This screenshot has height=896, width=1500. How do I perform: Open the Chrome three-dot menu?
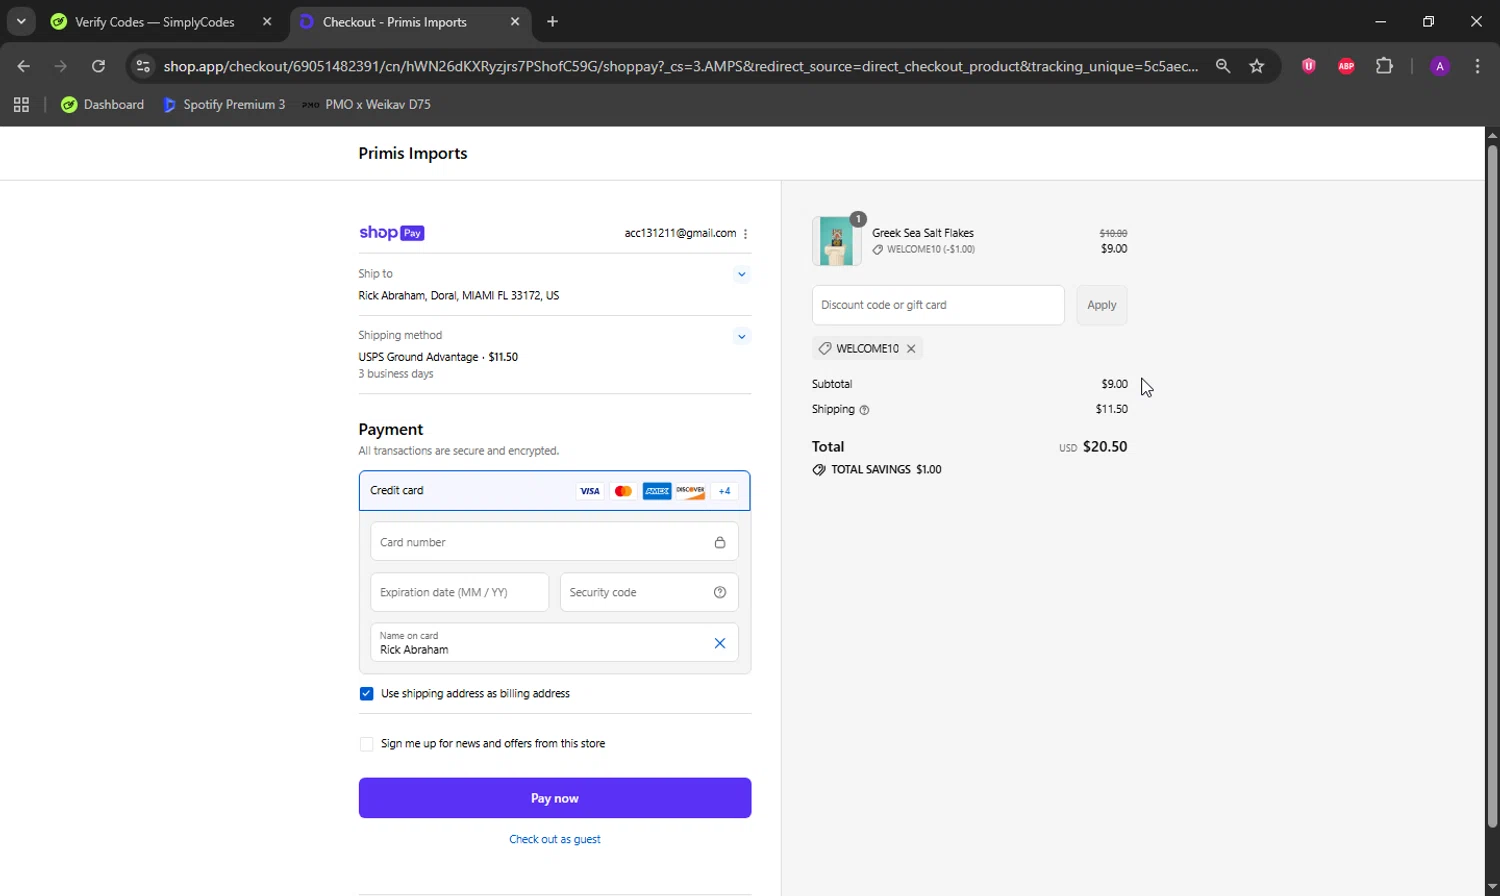pyautogui.click(x=1477, y=66)
